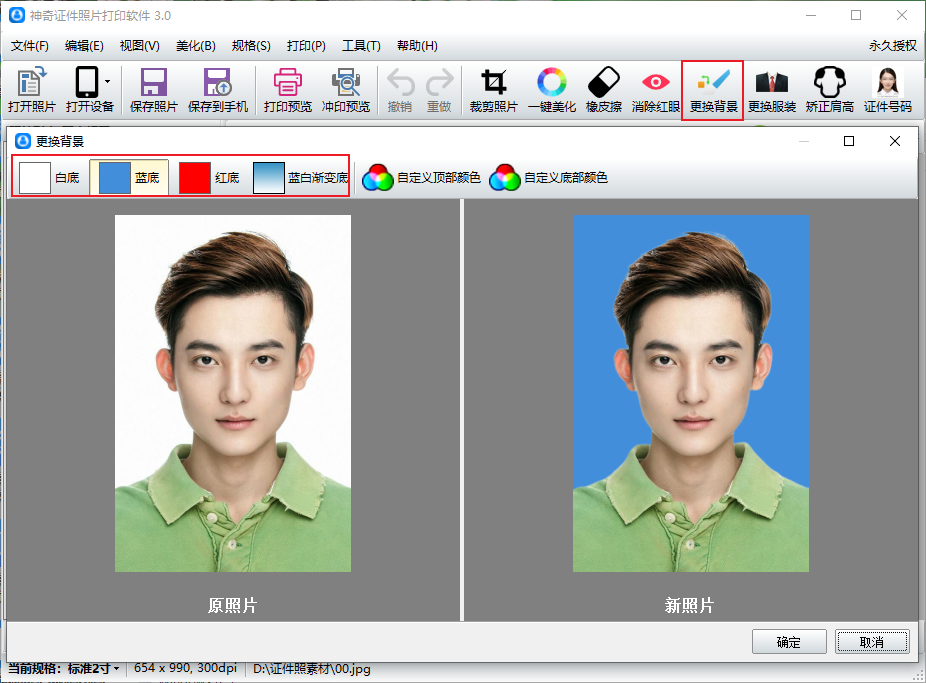
Task: Select the 橡皮擦 eraser tool
Action: [604, 90]
